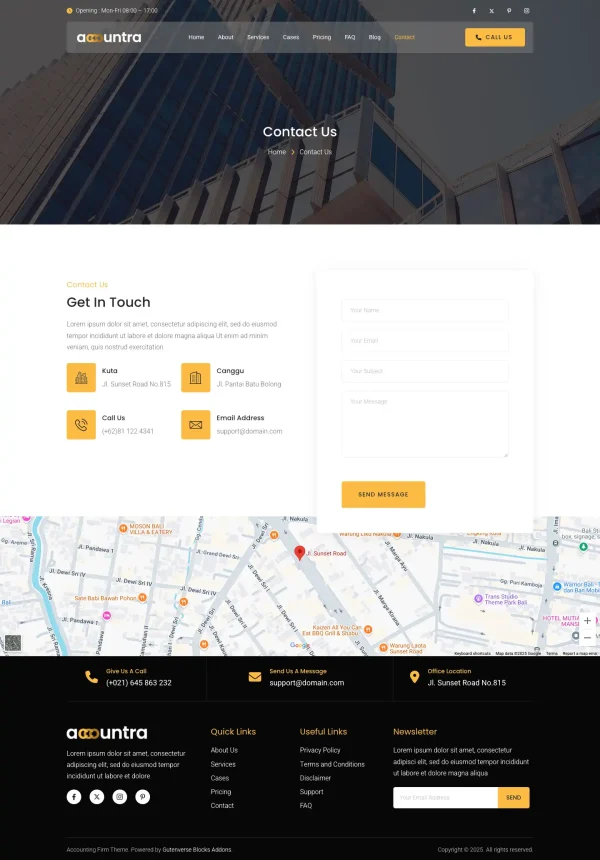Toggle map satellite layer thumbnail

tap(12, 643)
